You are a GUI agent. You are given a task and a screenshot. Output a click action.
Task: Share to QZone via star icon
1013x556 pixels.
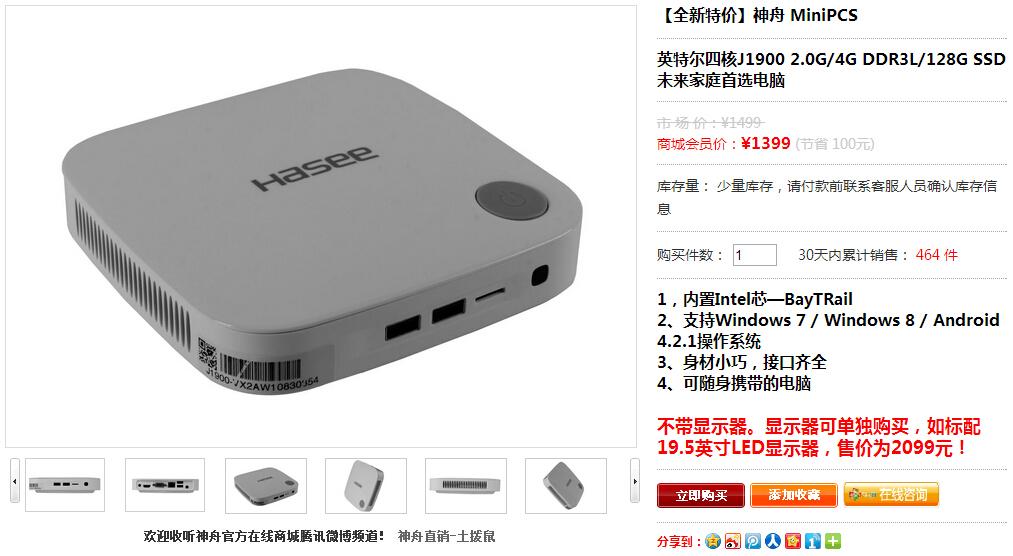pyautogui.click(x=713, y=541)
